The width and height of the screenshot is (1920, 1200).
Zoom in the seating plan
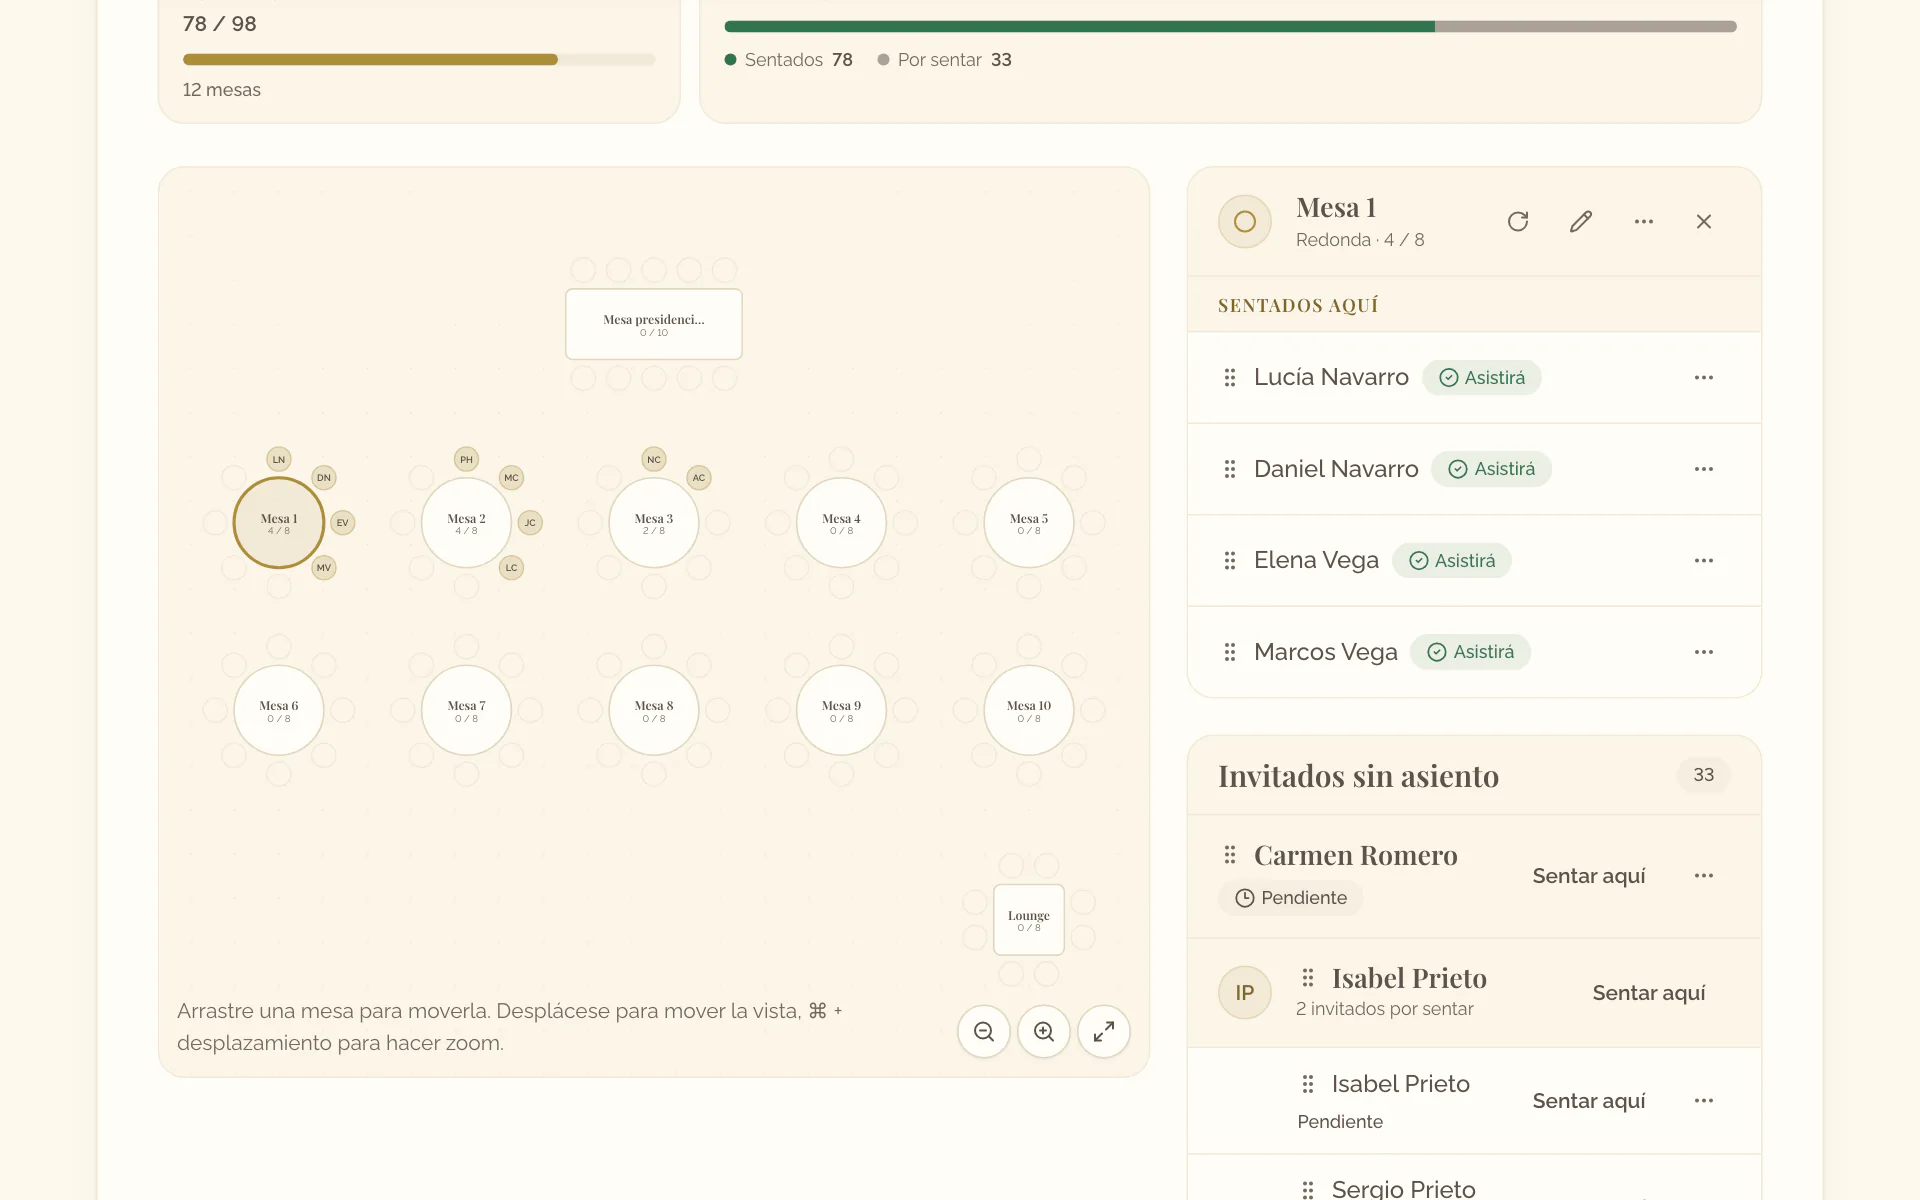(1044, 1031)
